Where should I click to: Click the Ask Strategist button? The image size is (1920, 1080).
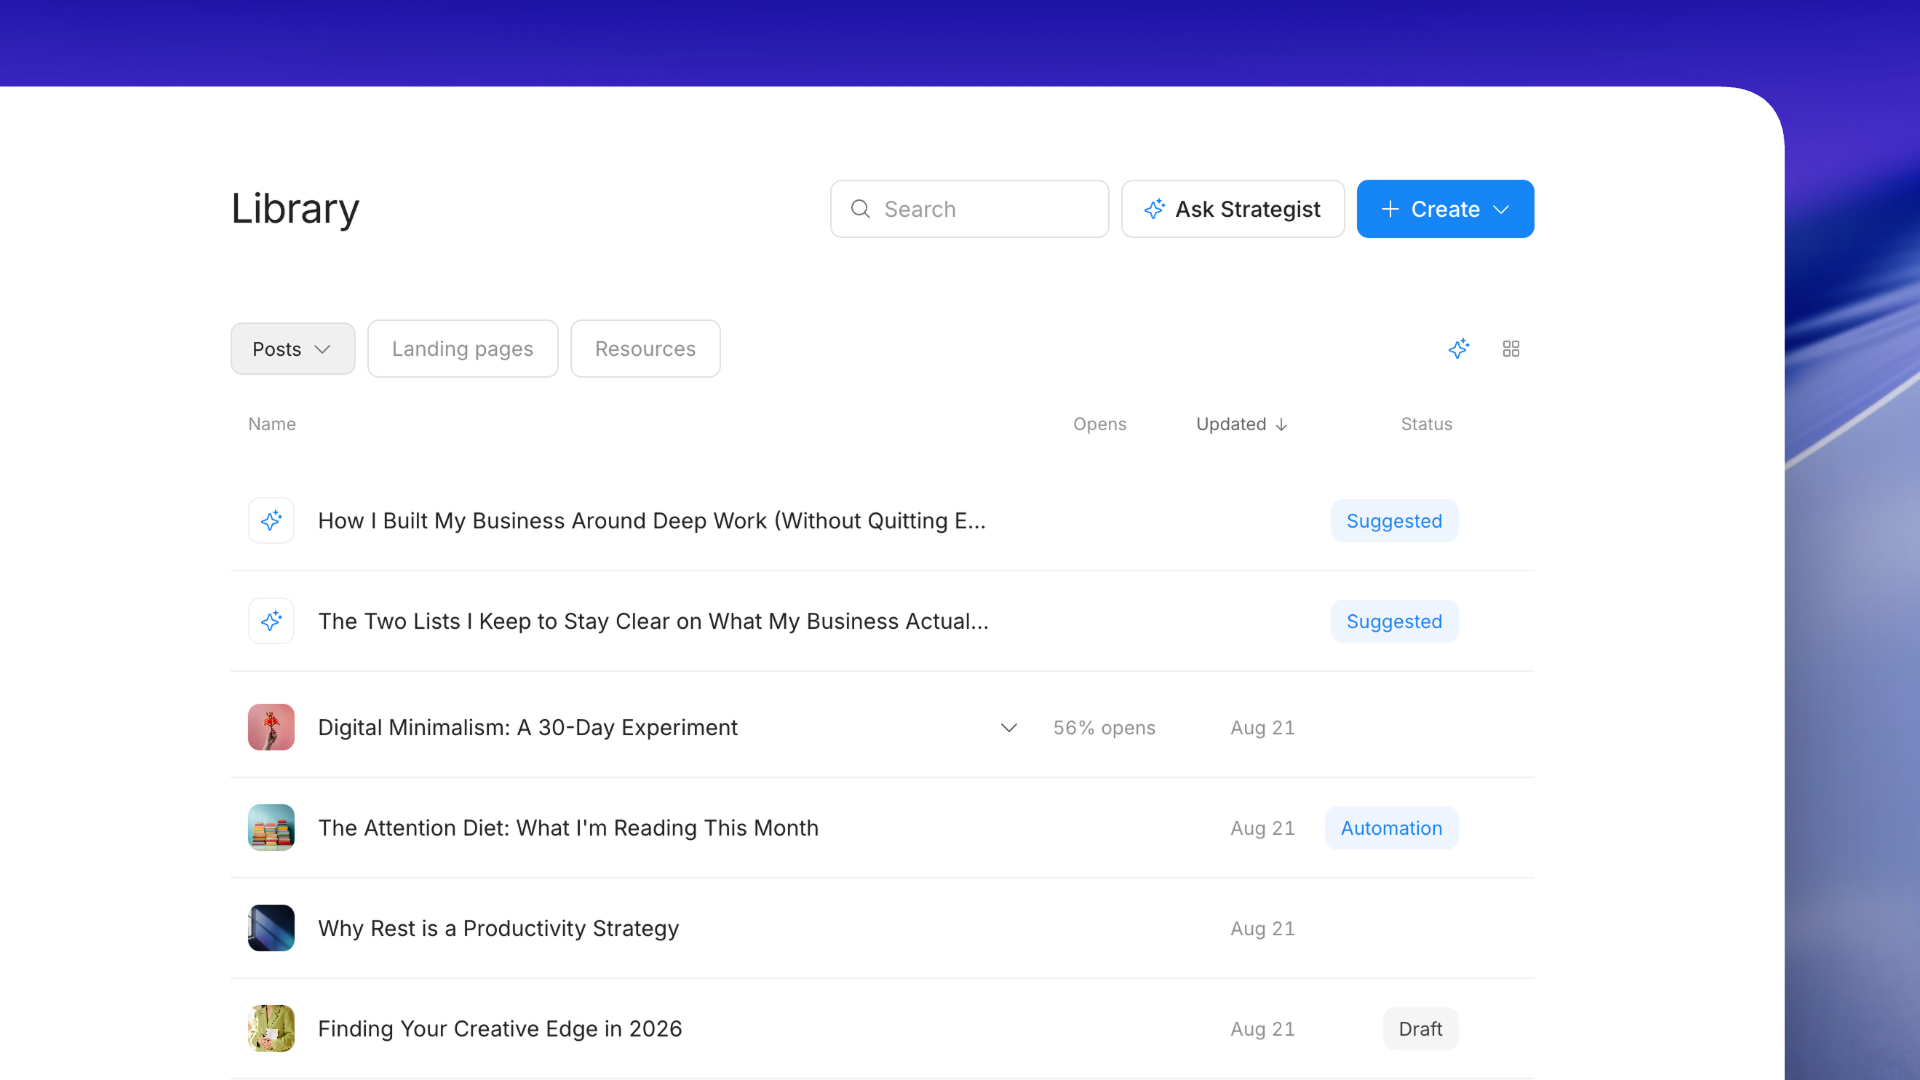click(x=1233, y=209)
